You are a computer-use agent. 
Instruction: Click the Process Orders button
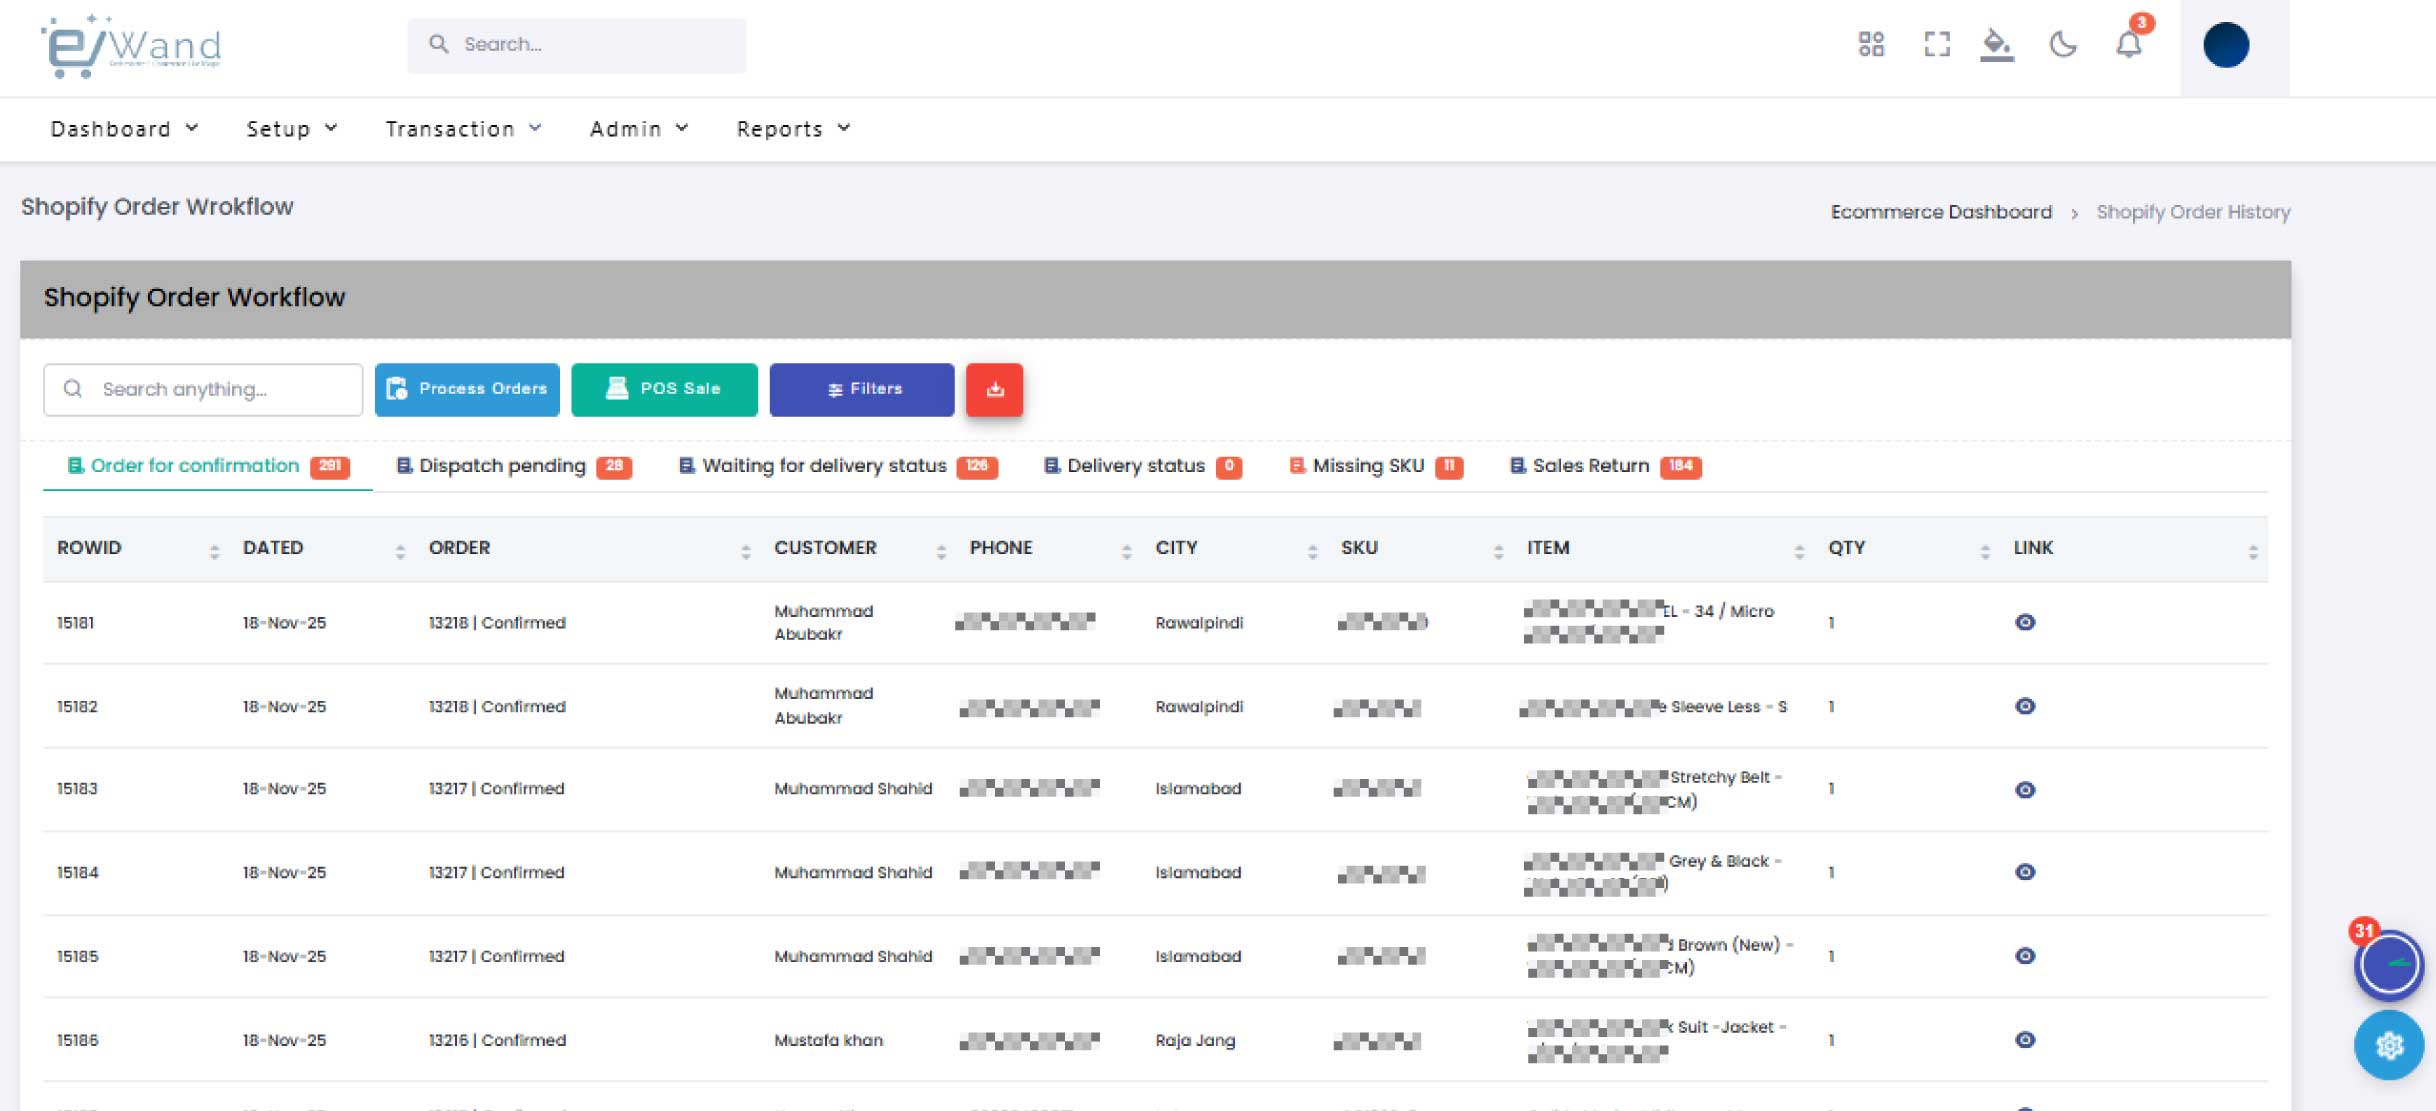pos(467,389)
